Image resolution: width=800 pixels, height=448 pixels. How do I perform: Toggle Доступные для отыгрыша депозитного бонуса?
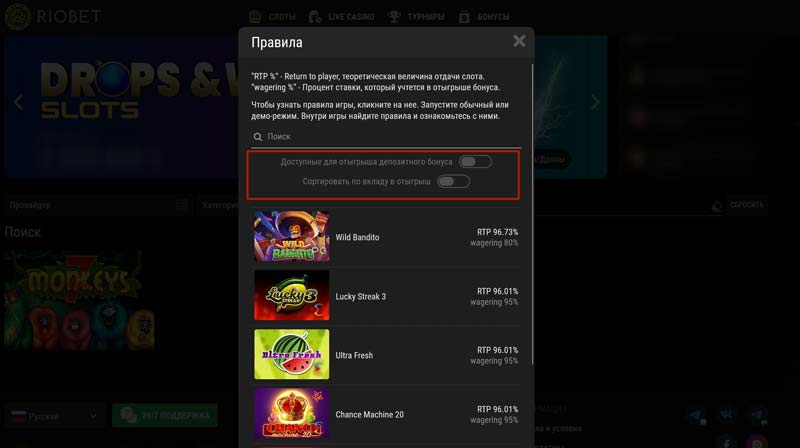click(x=475, y=162)
